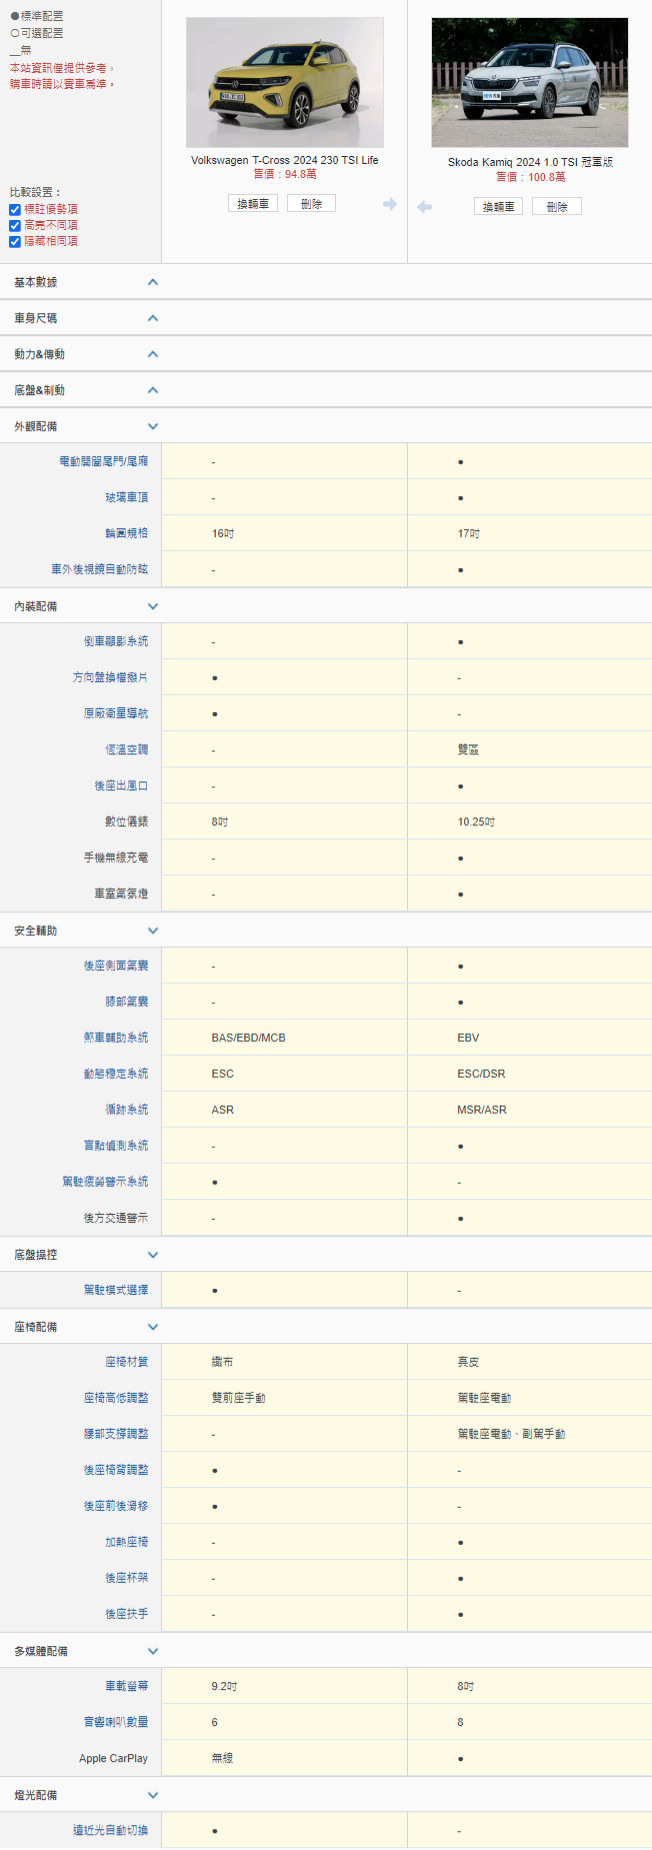Click the 無線 CarPlay value
This screenshot has width=652, height=1850.
coord(222,1757)
